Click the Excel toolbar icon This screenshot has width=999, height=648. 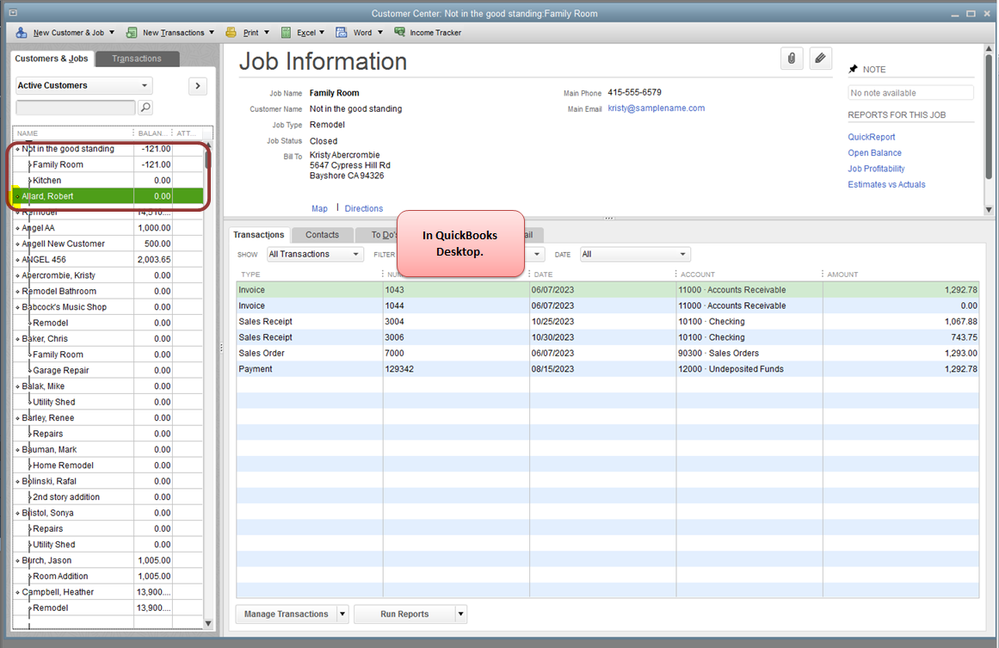pos(286,32)
